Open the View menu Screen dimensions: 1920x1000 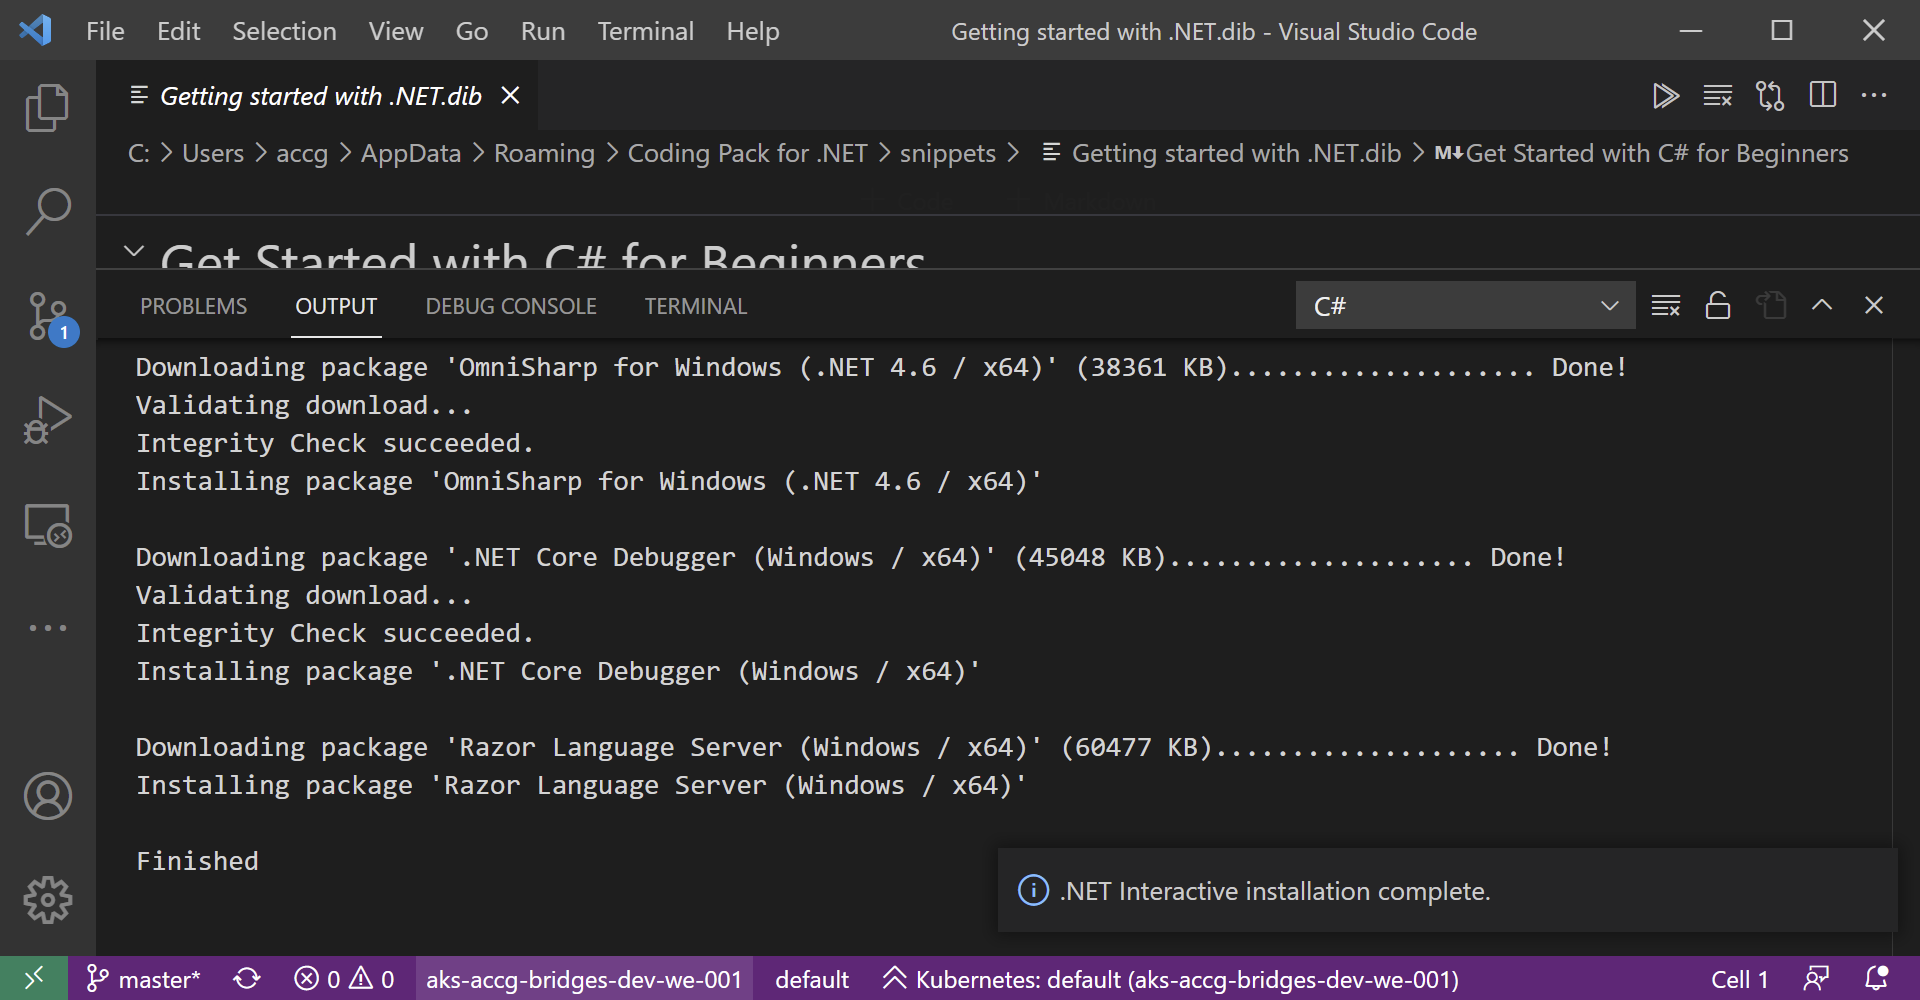tap(395, 31)
